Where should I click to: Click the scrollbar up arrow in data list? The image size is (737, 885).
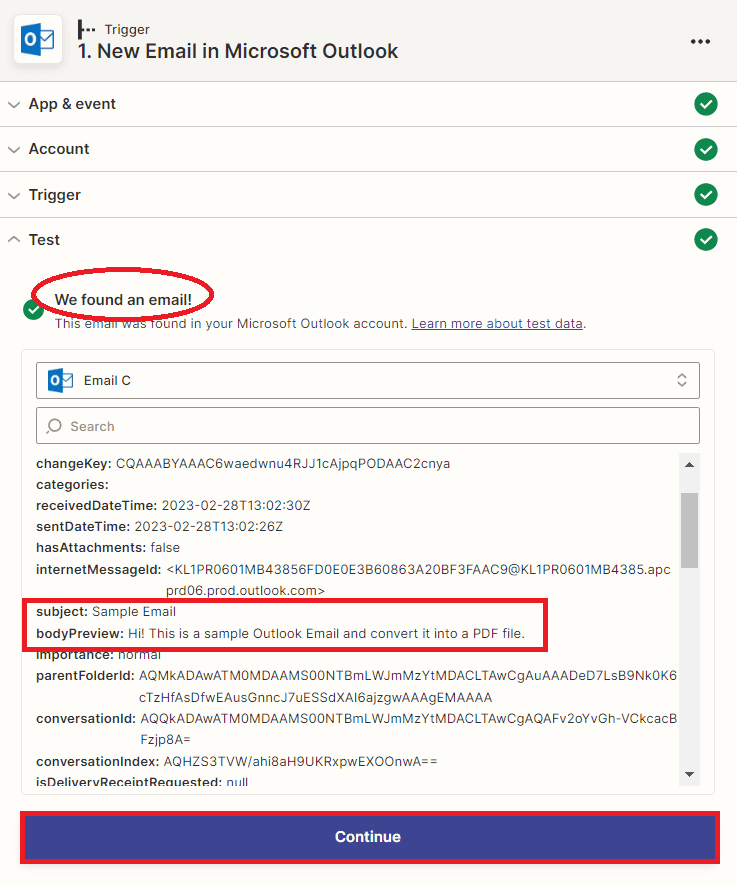tap(689, 464)
